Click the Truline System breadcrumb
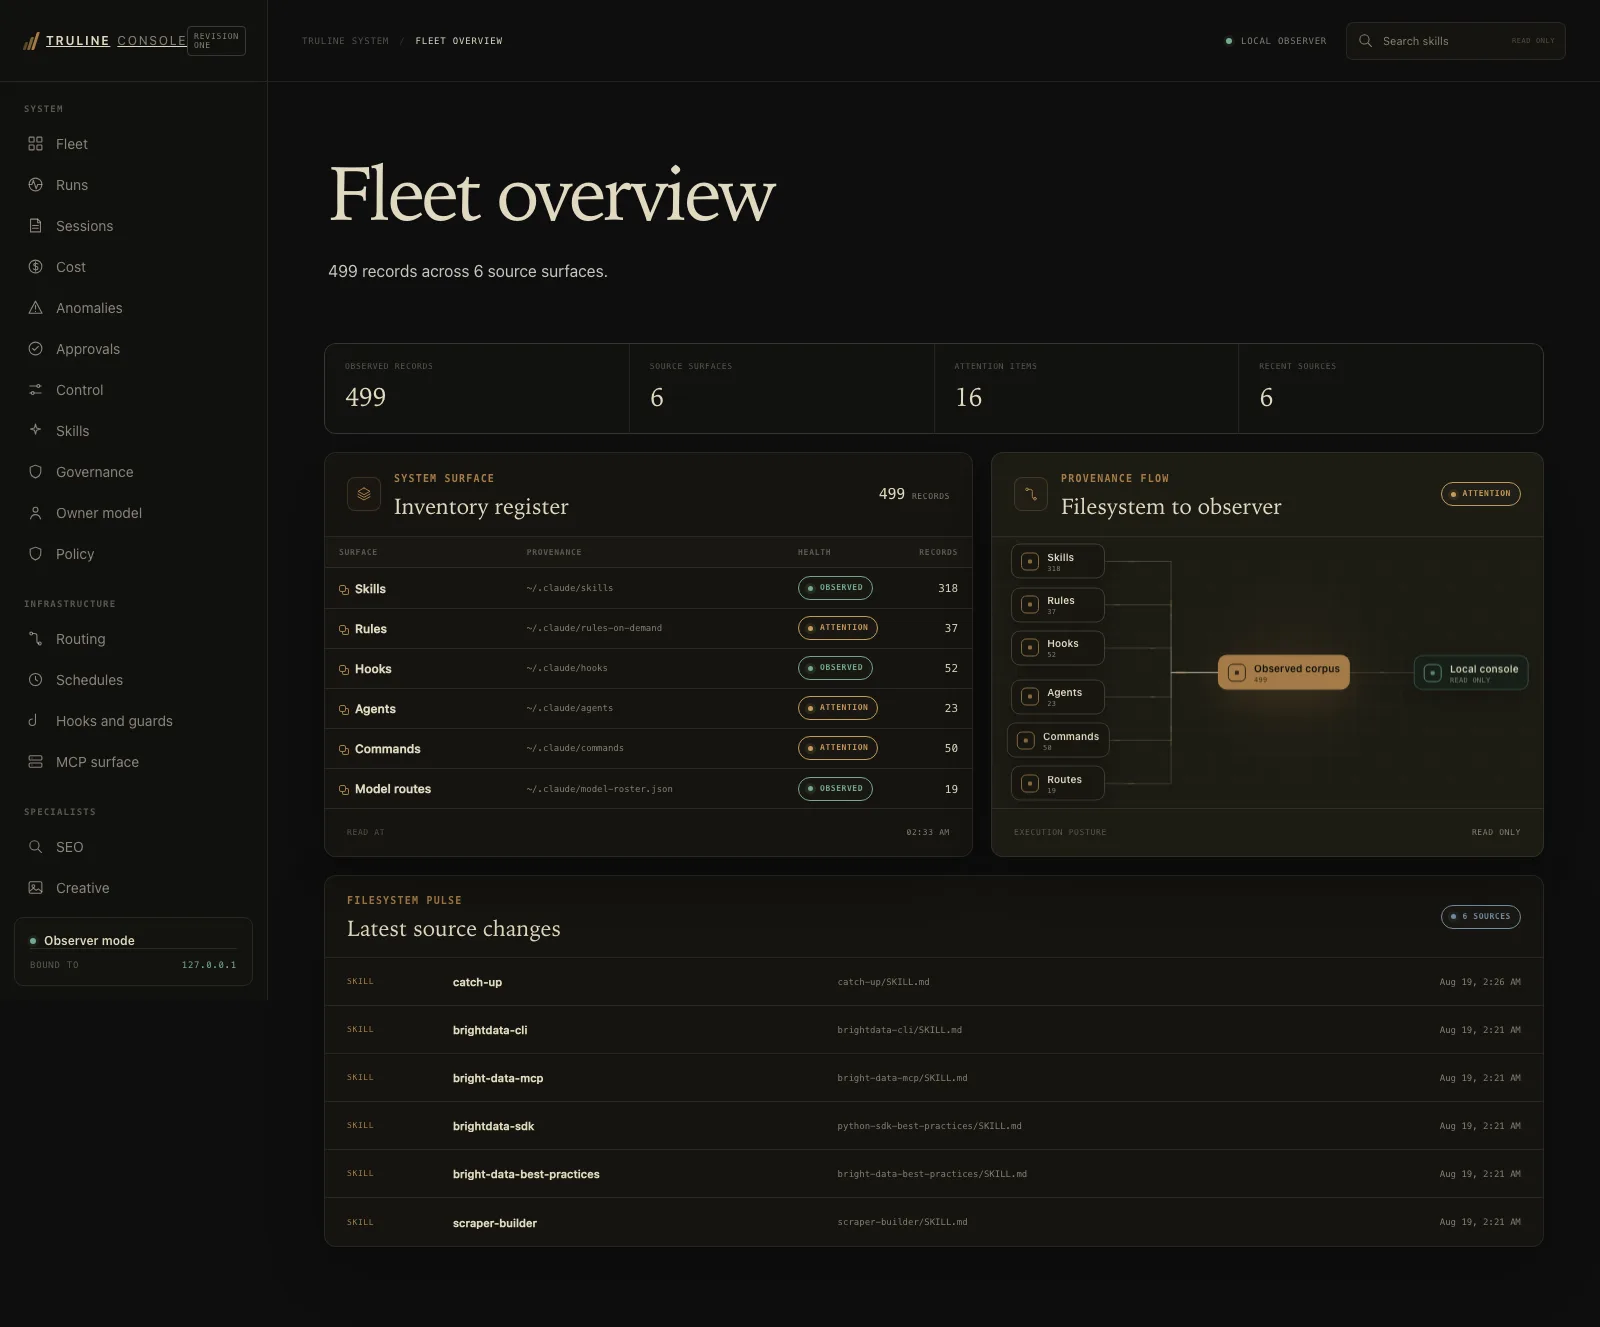The image size is (1600, 1327). coord(345,41)
